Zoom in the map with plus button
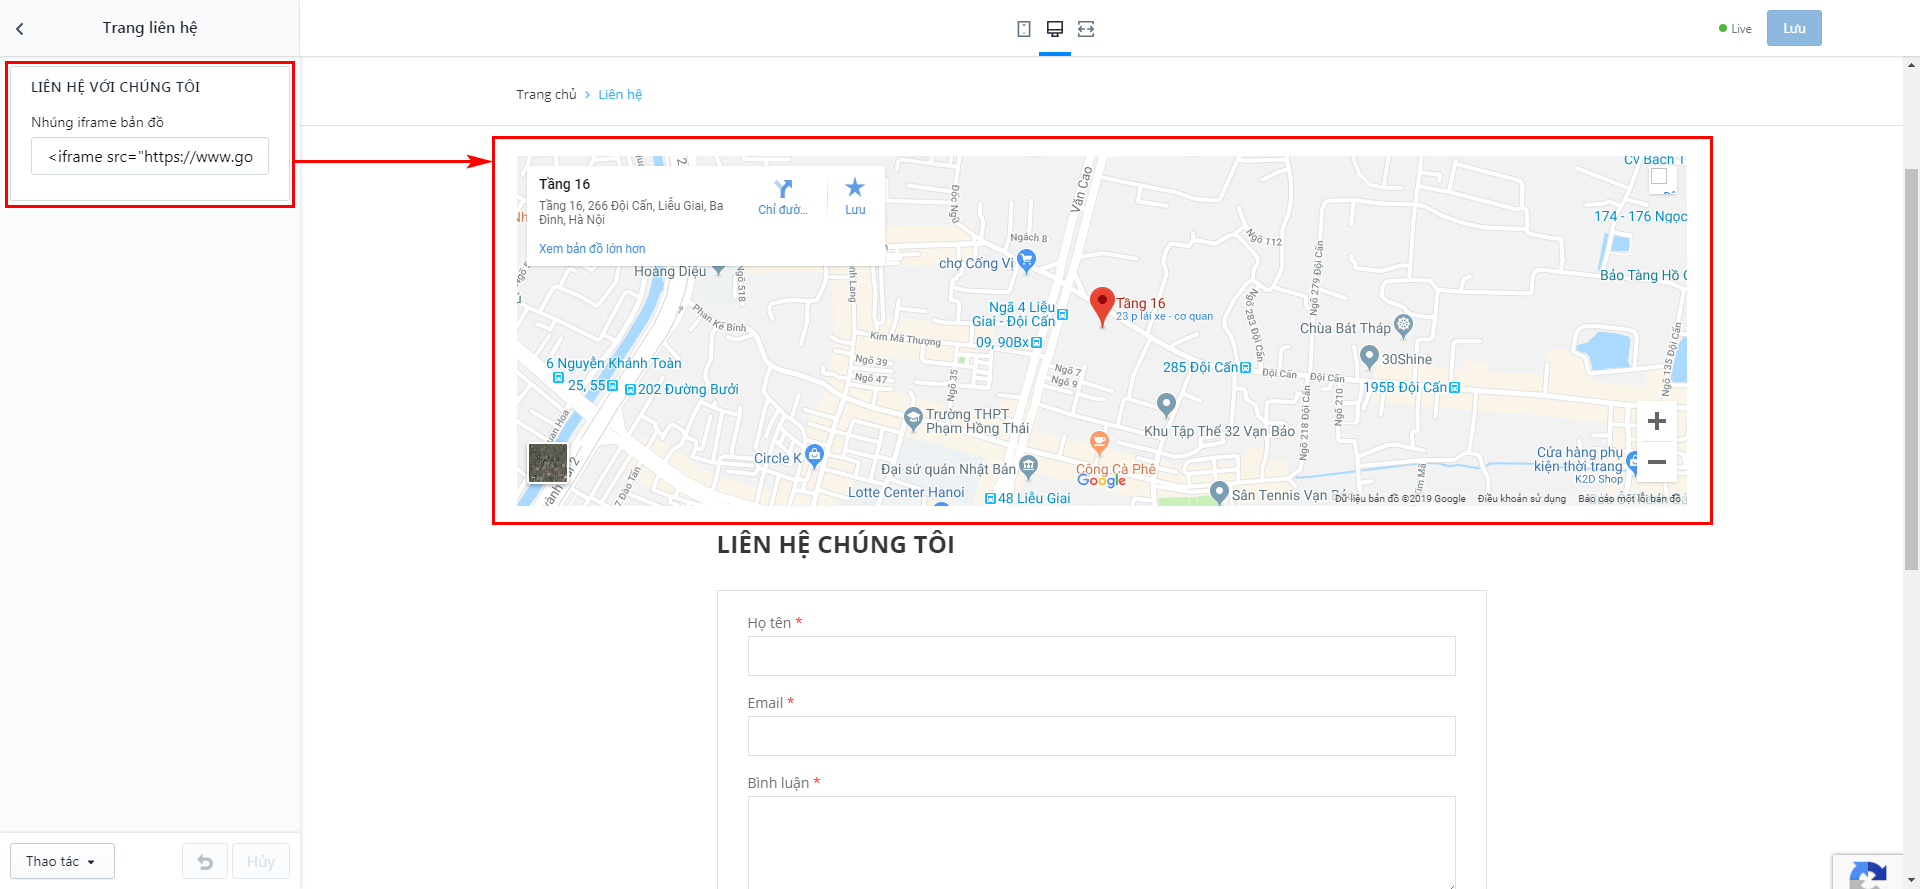The image size is (1920, 889). pos(1657,421)
